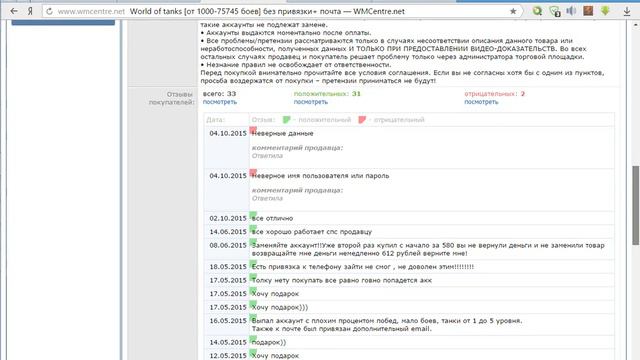The width and height of the screenshot is (640, 360).
Task: Click red flag on Неверные данные review
Action: coord(253,130)
